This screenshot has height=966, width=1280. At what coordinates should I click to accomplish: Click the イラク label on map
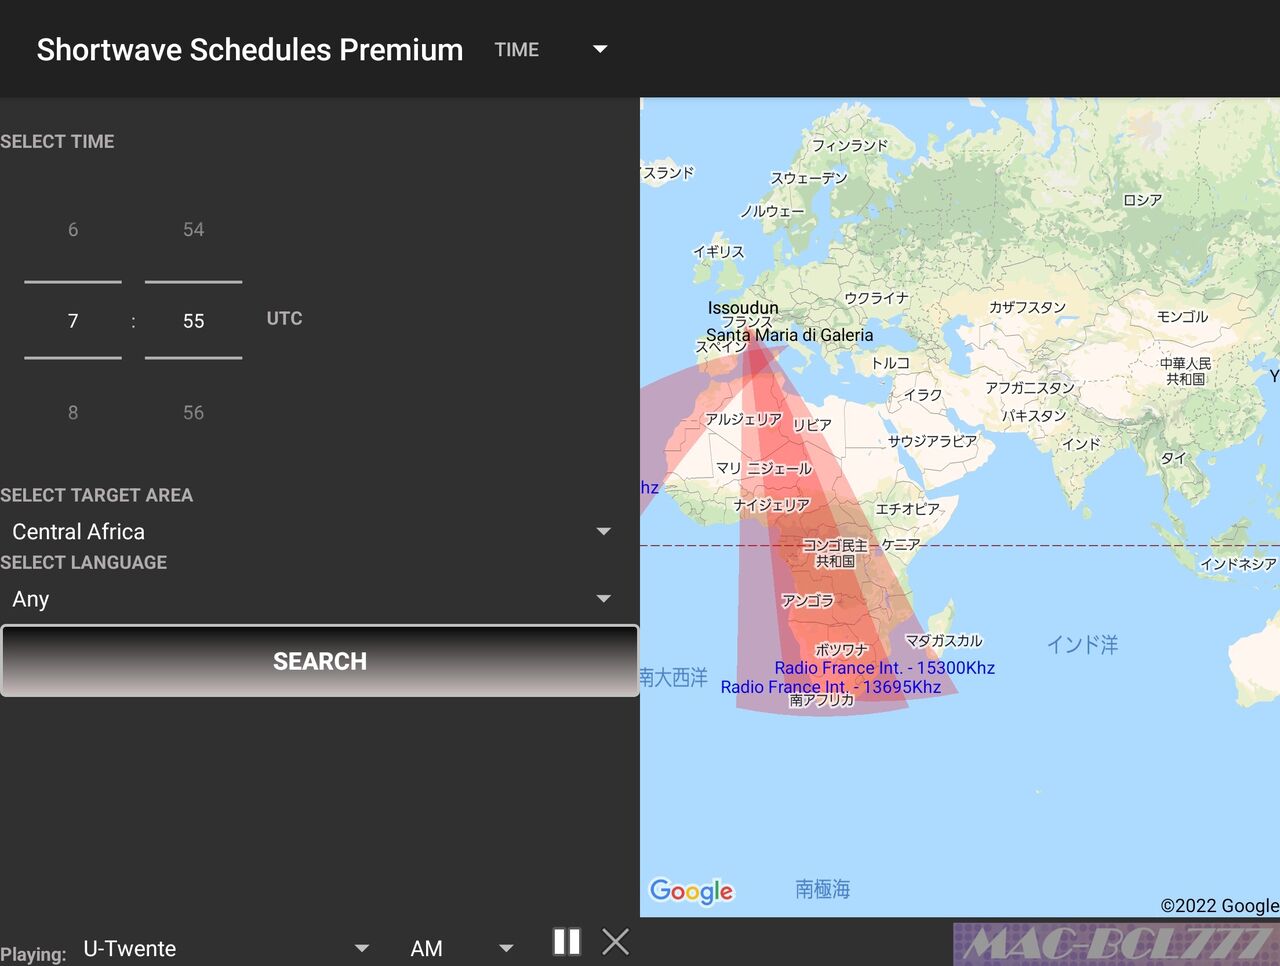(923, 395)
